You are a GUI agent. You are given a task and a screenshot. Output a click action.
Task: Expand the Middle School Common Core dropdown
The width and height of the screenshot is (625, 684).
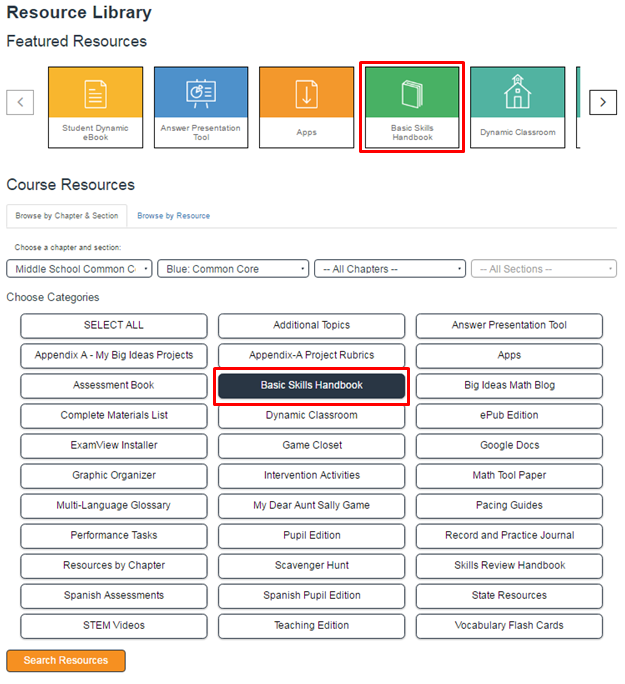(79, 269)
